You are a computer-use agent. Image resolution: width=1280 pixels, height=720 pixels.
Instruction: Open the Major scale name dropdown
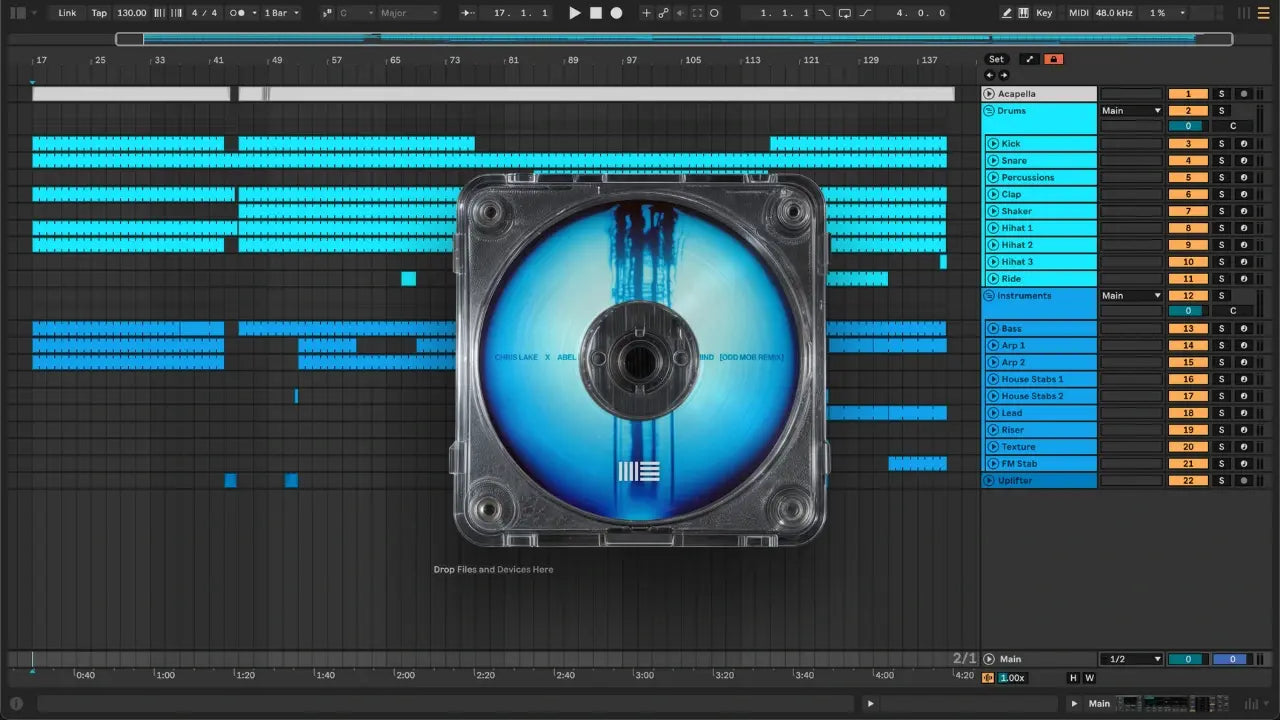coord(409,13)
